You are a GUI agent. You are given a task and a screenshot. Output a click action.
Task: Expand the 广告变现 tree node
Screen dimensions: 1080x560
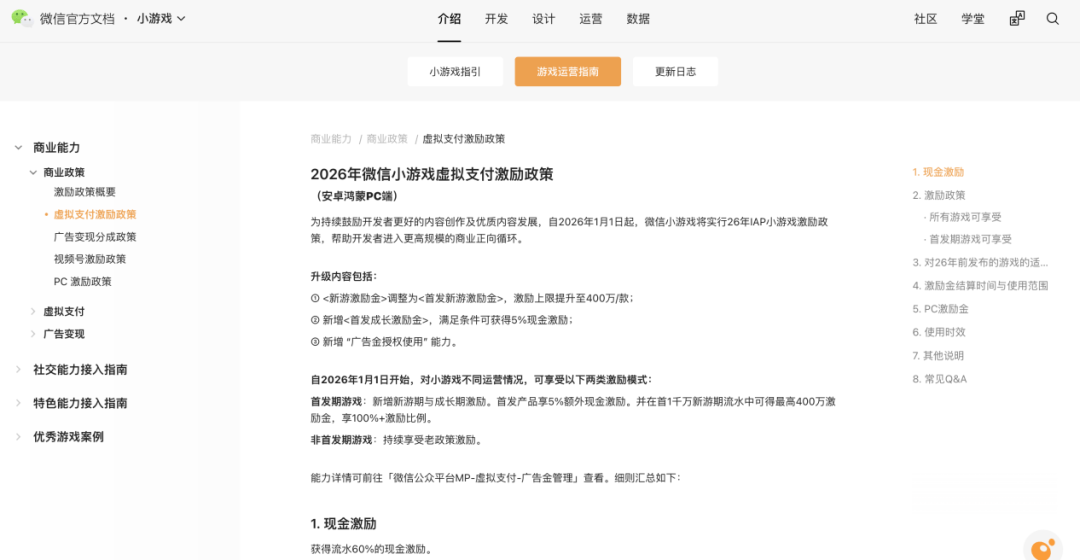click(33, 334)
